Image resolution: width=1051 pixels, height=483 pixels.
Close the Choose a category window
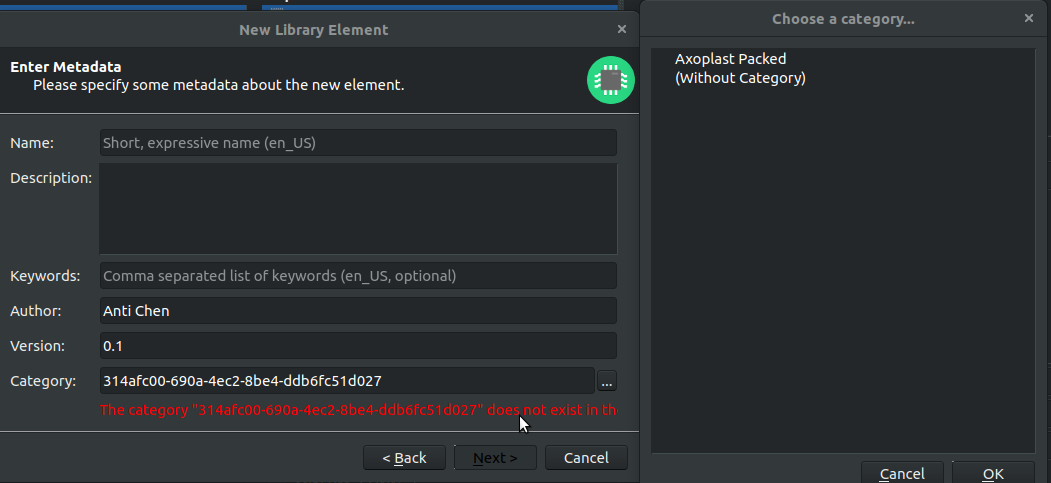tap(1029, 18)
